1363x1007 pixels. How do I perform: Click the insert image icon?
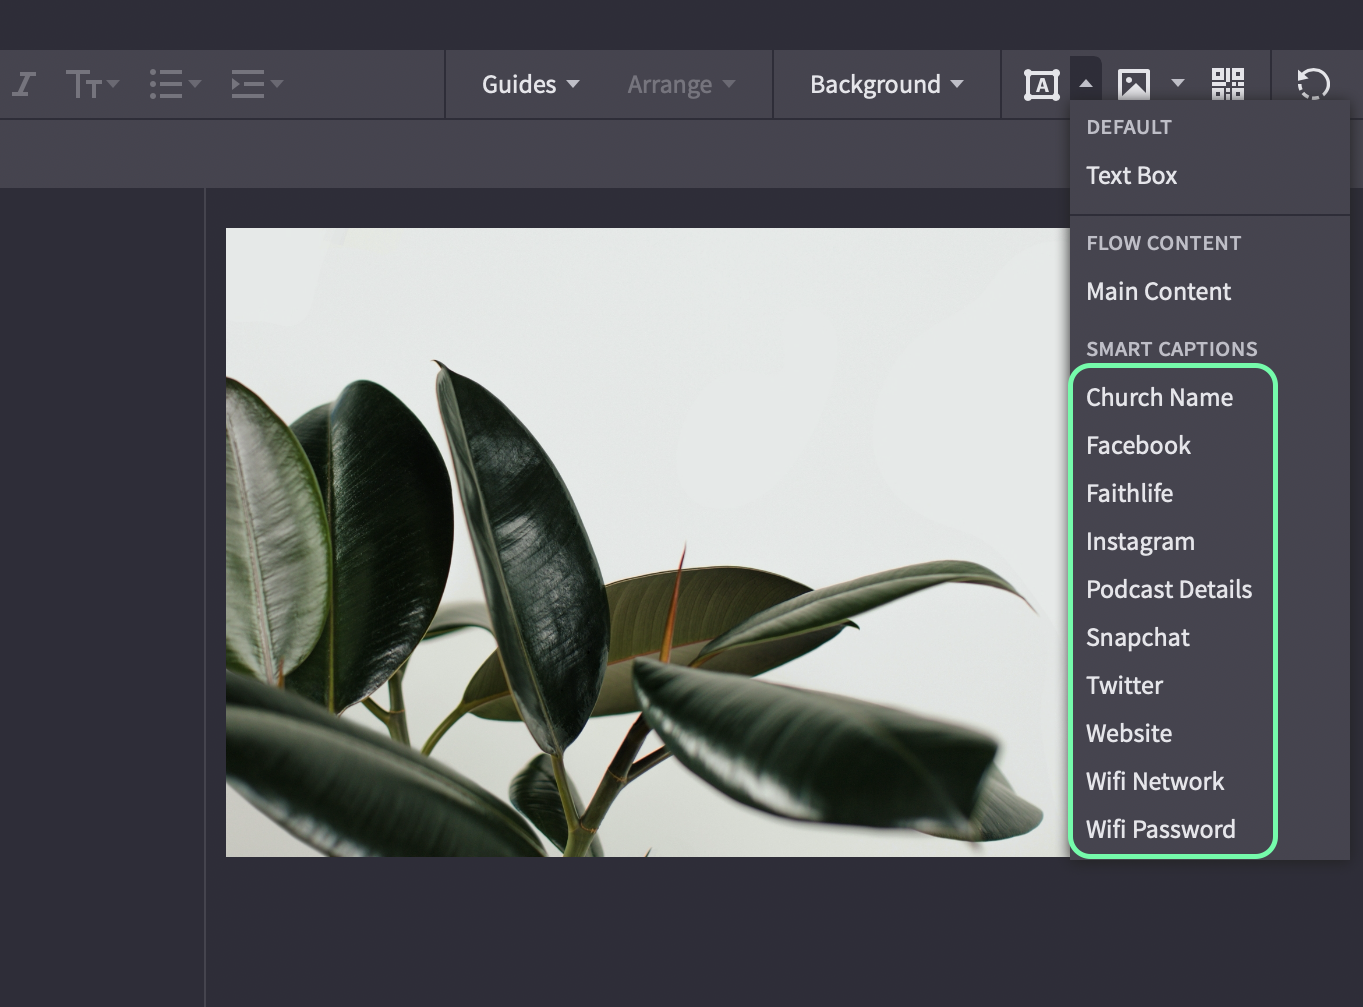[1133, 85]
